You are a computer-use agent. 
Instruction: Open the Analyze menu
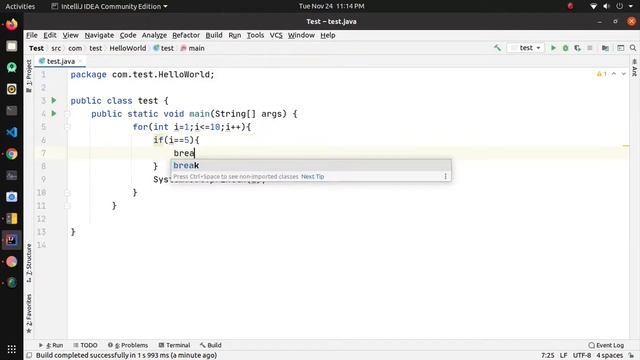click(154, 35)
